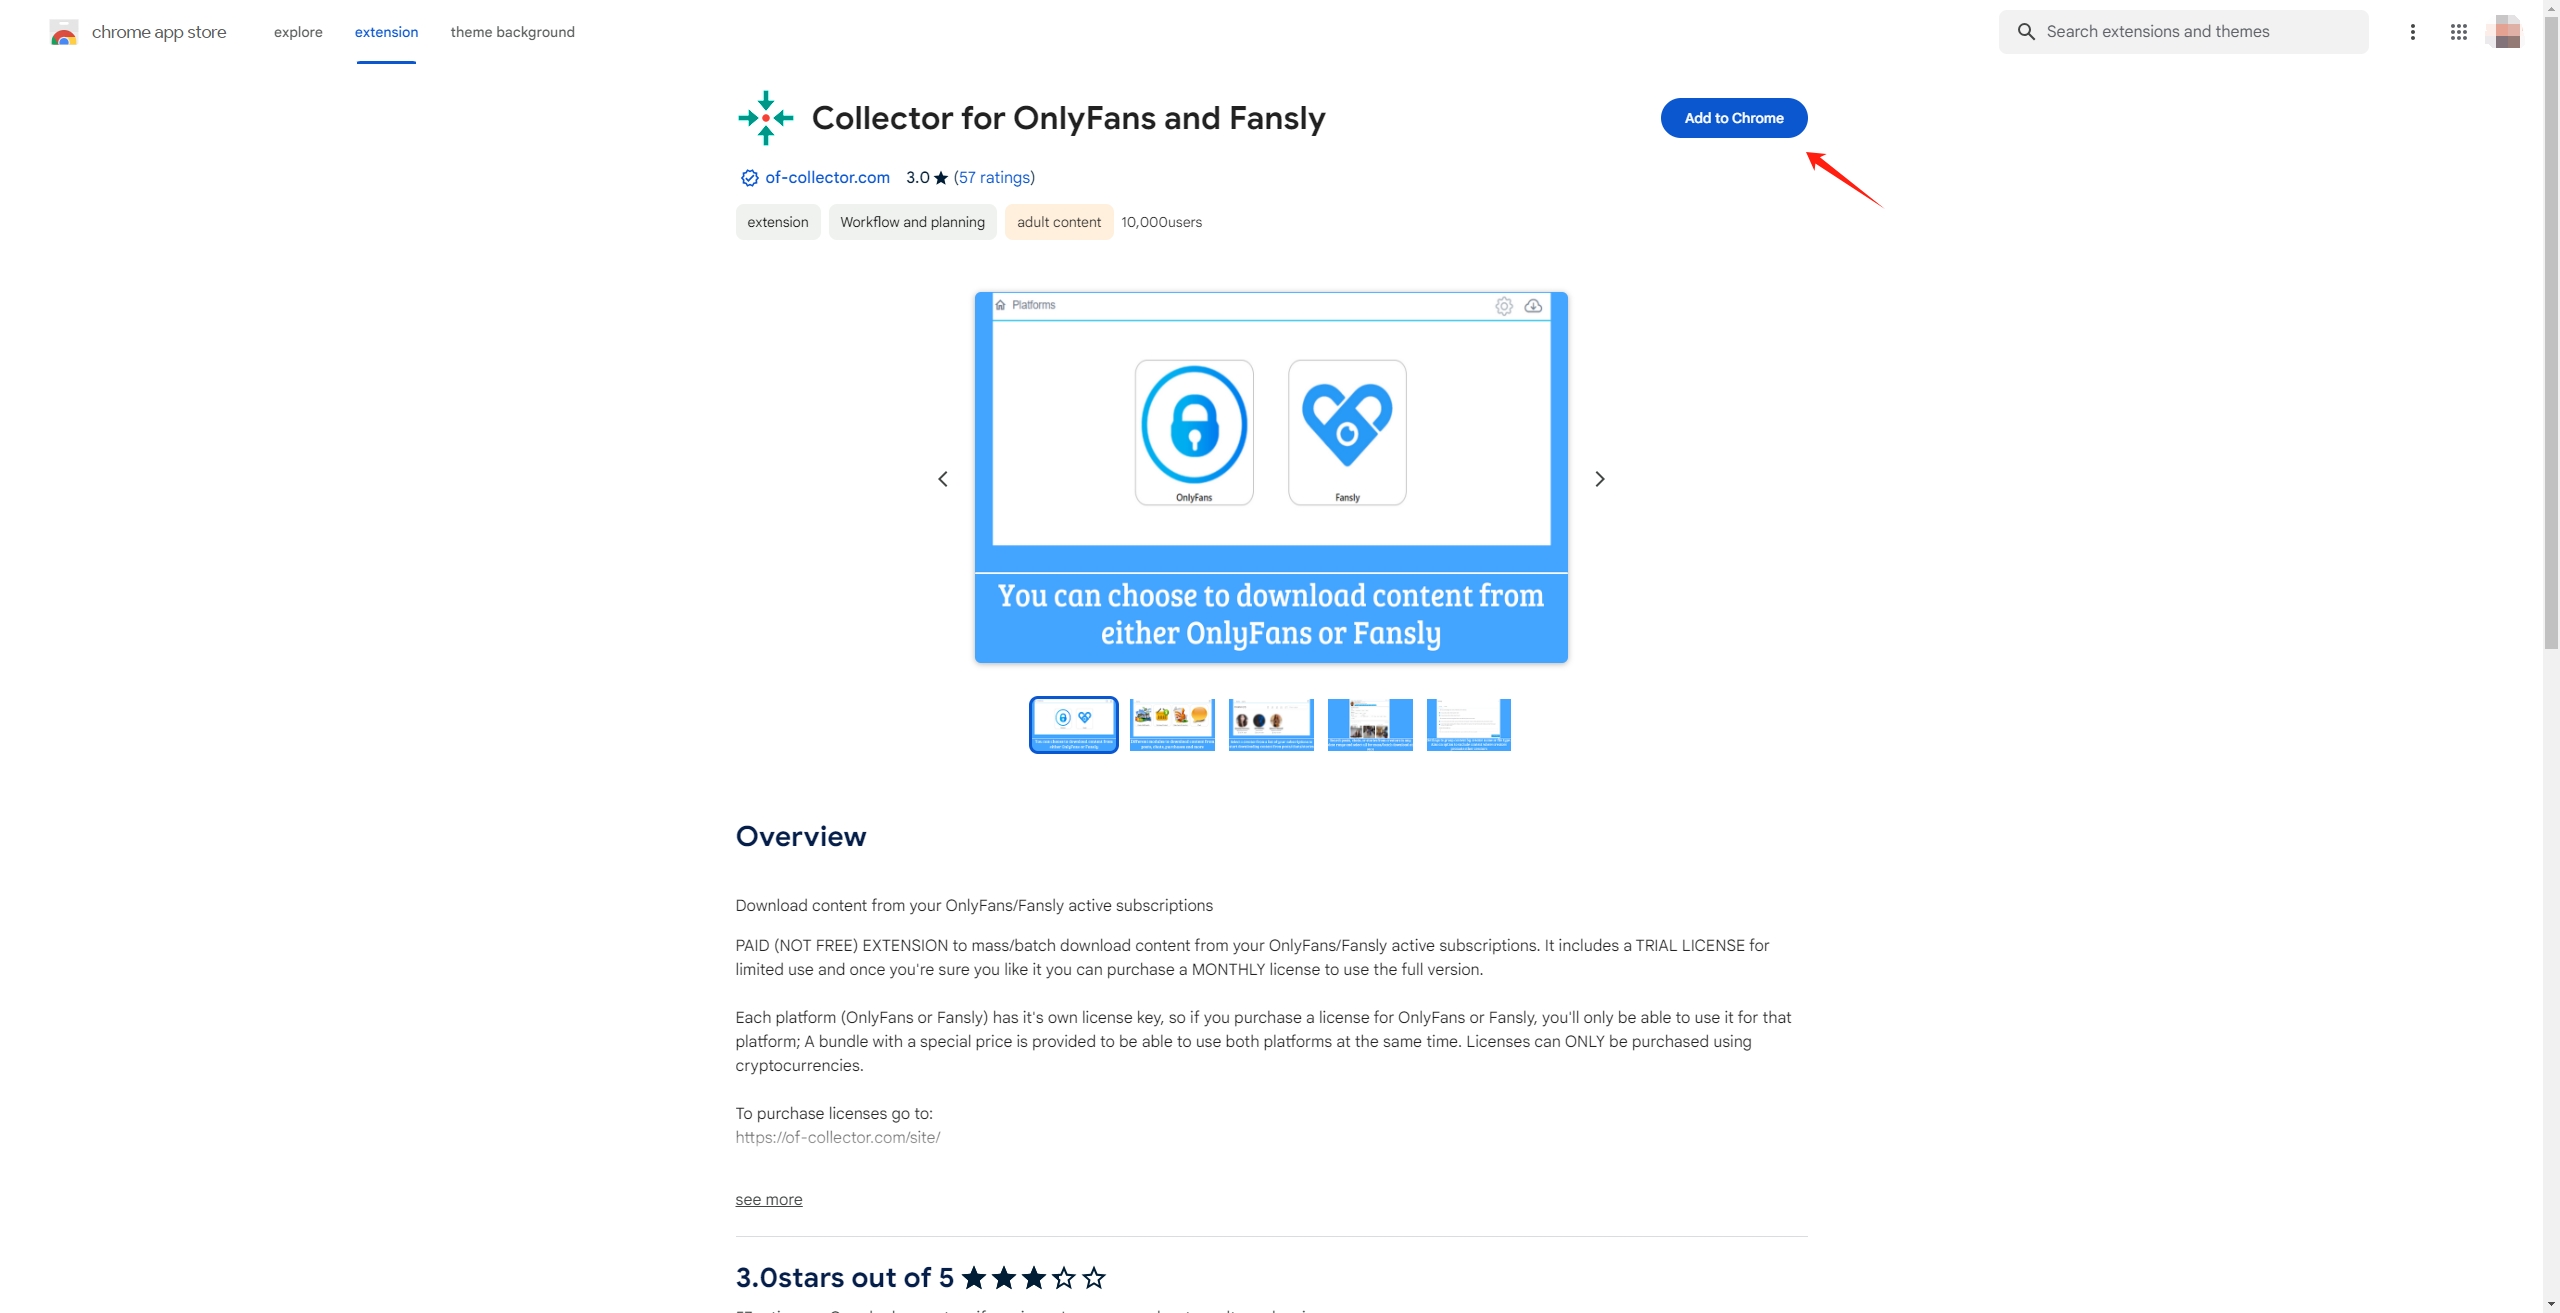Viewport: 2560px width, 1313px height.
Task: Click the Google Apps grid icon
Action: click(2458, 30)
